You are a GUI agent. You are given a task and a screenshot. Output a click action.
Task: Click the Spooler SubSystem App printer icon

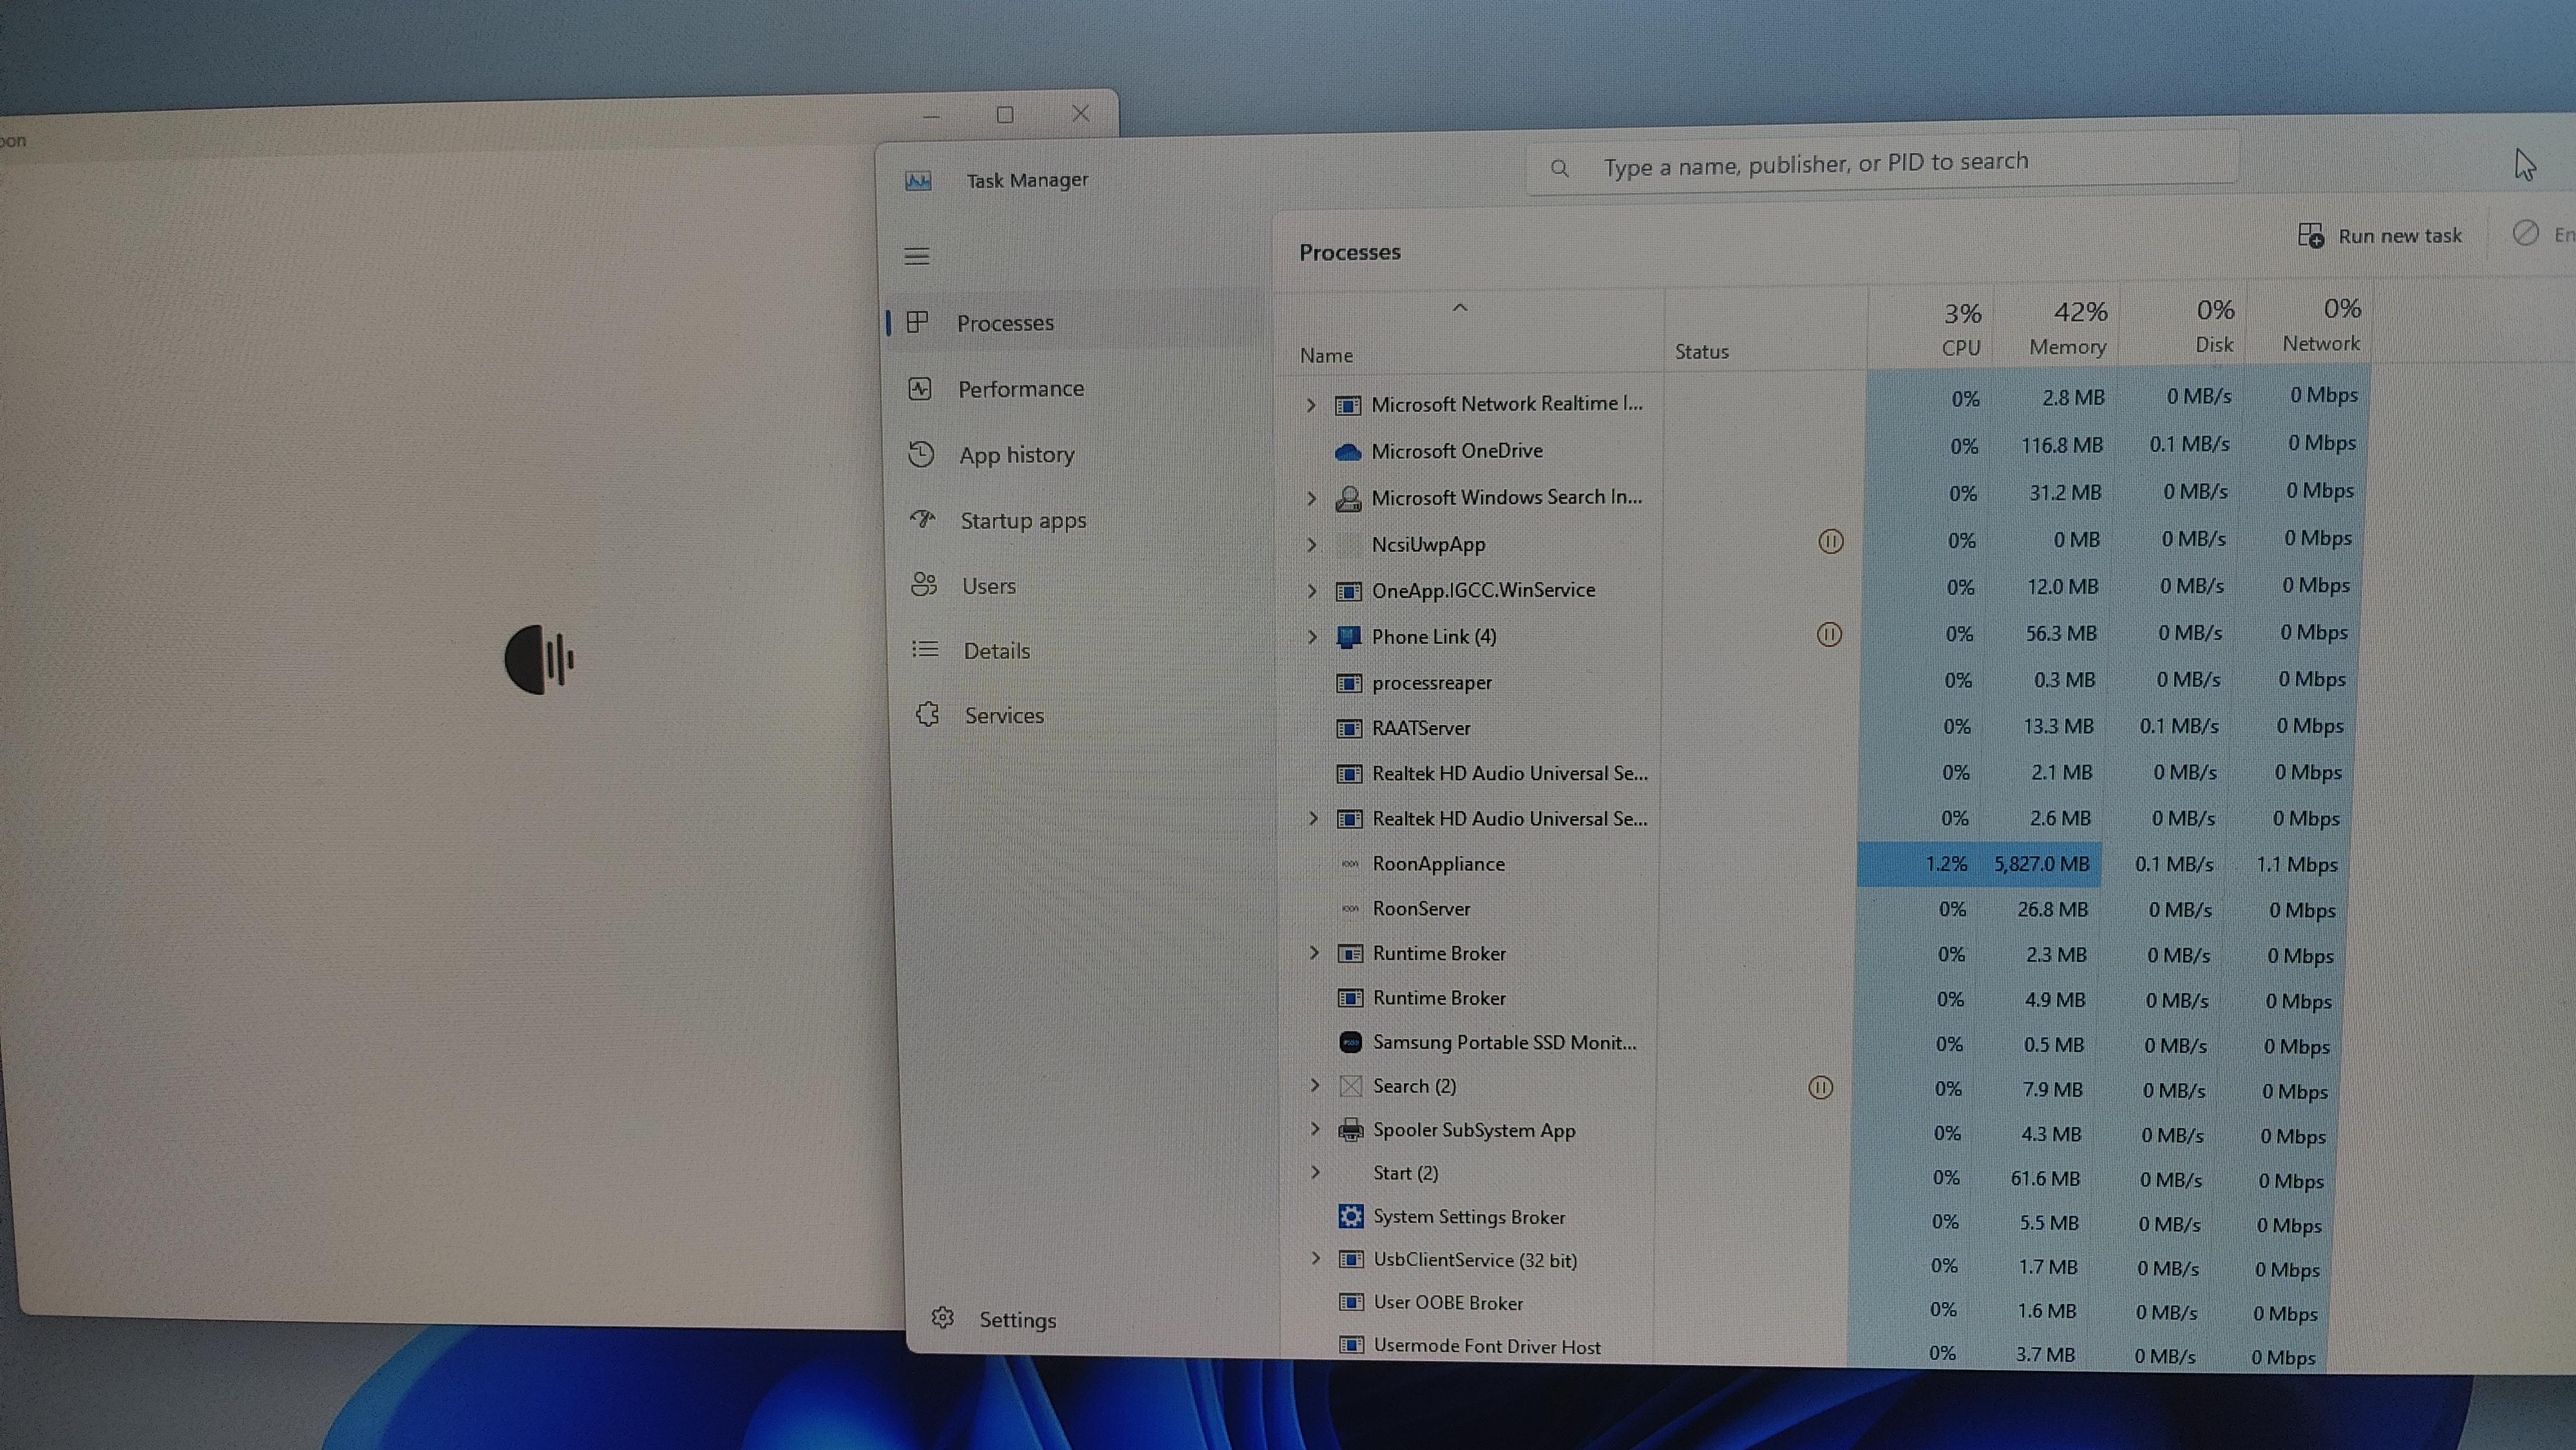[1350, 1130]
